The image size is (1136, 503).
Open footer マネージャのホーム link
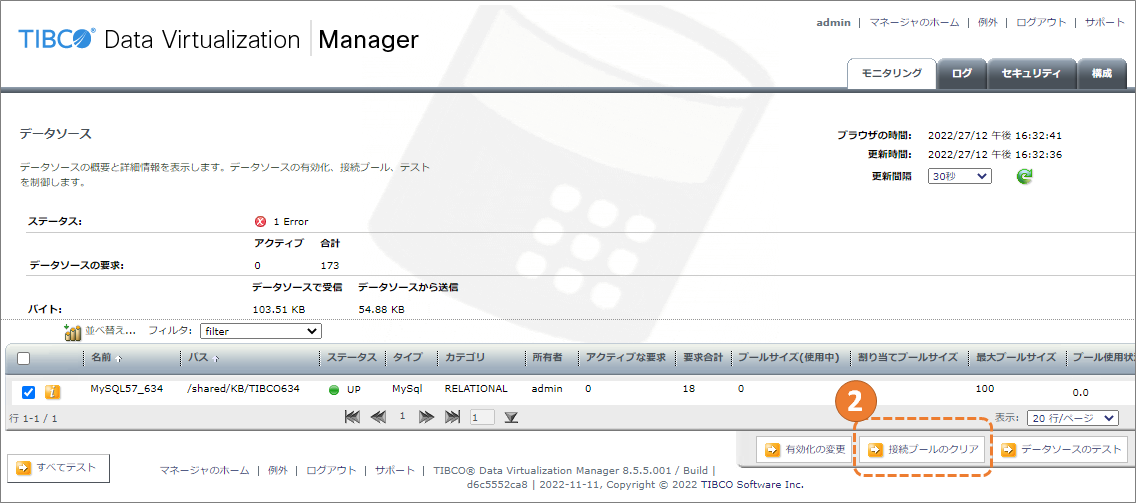point(204,470)
